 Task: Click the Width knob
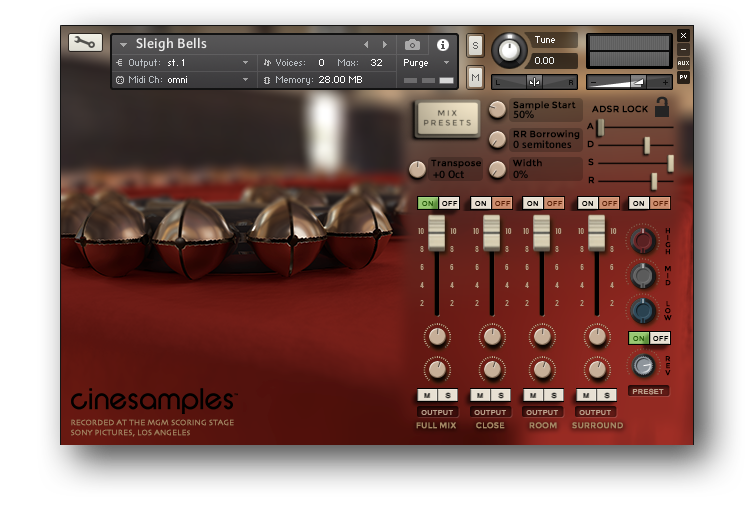pyautogui.click(x=497, y=169)
